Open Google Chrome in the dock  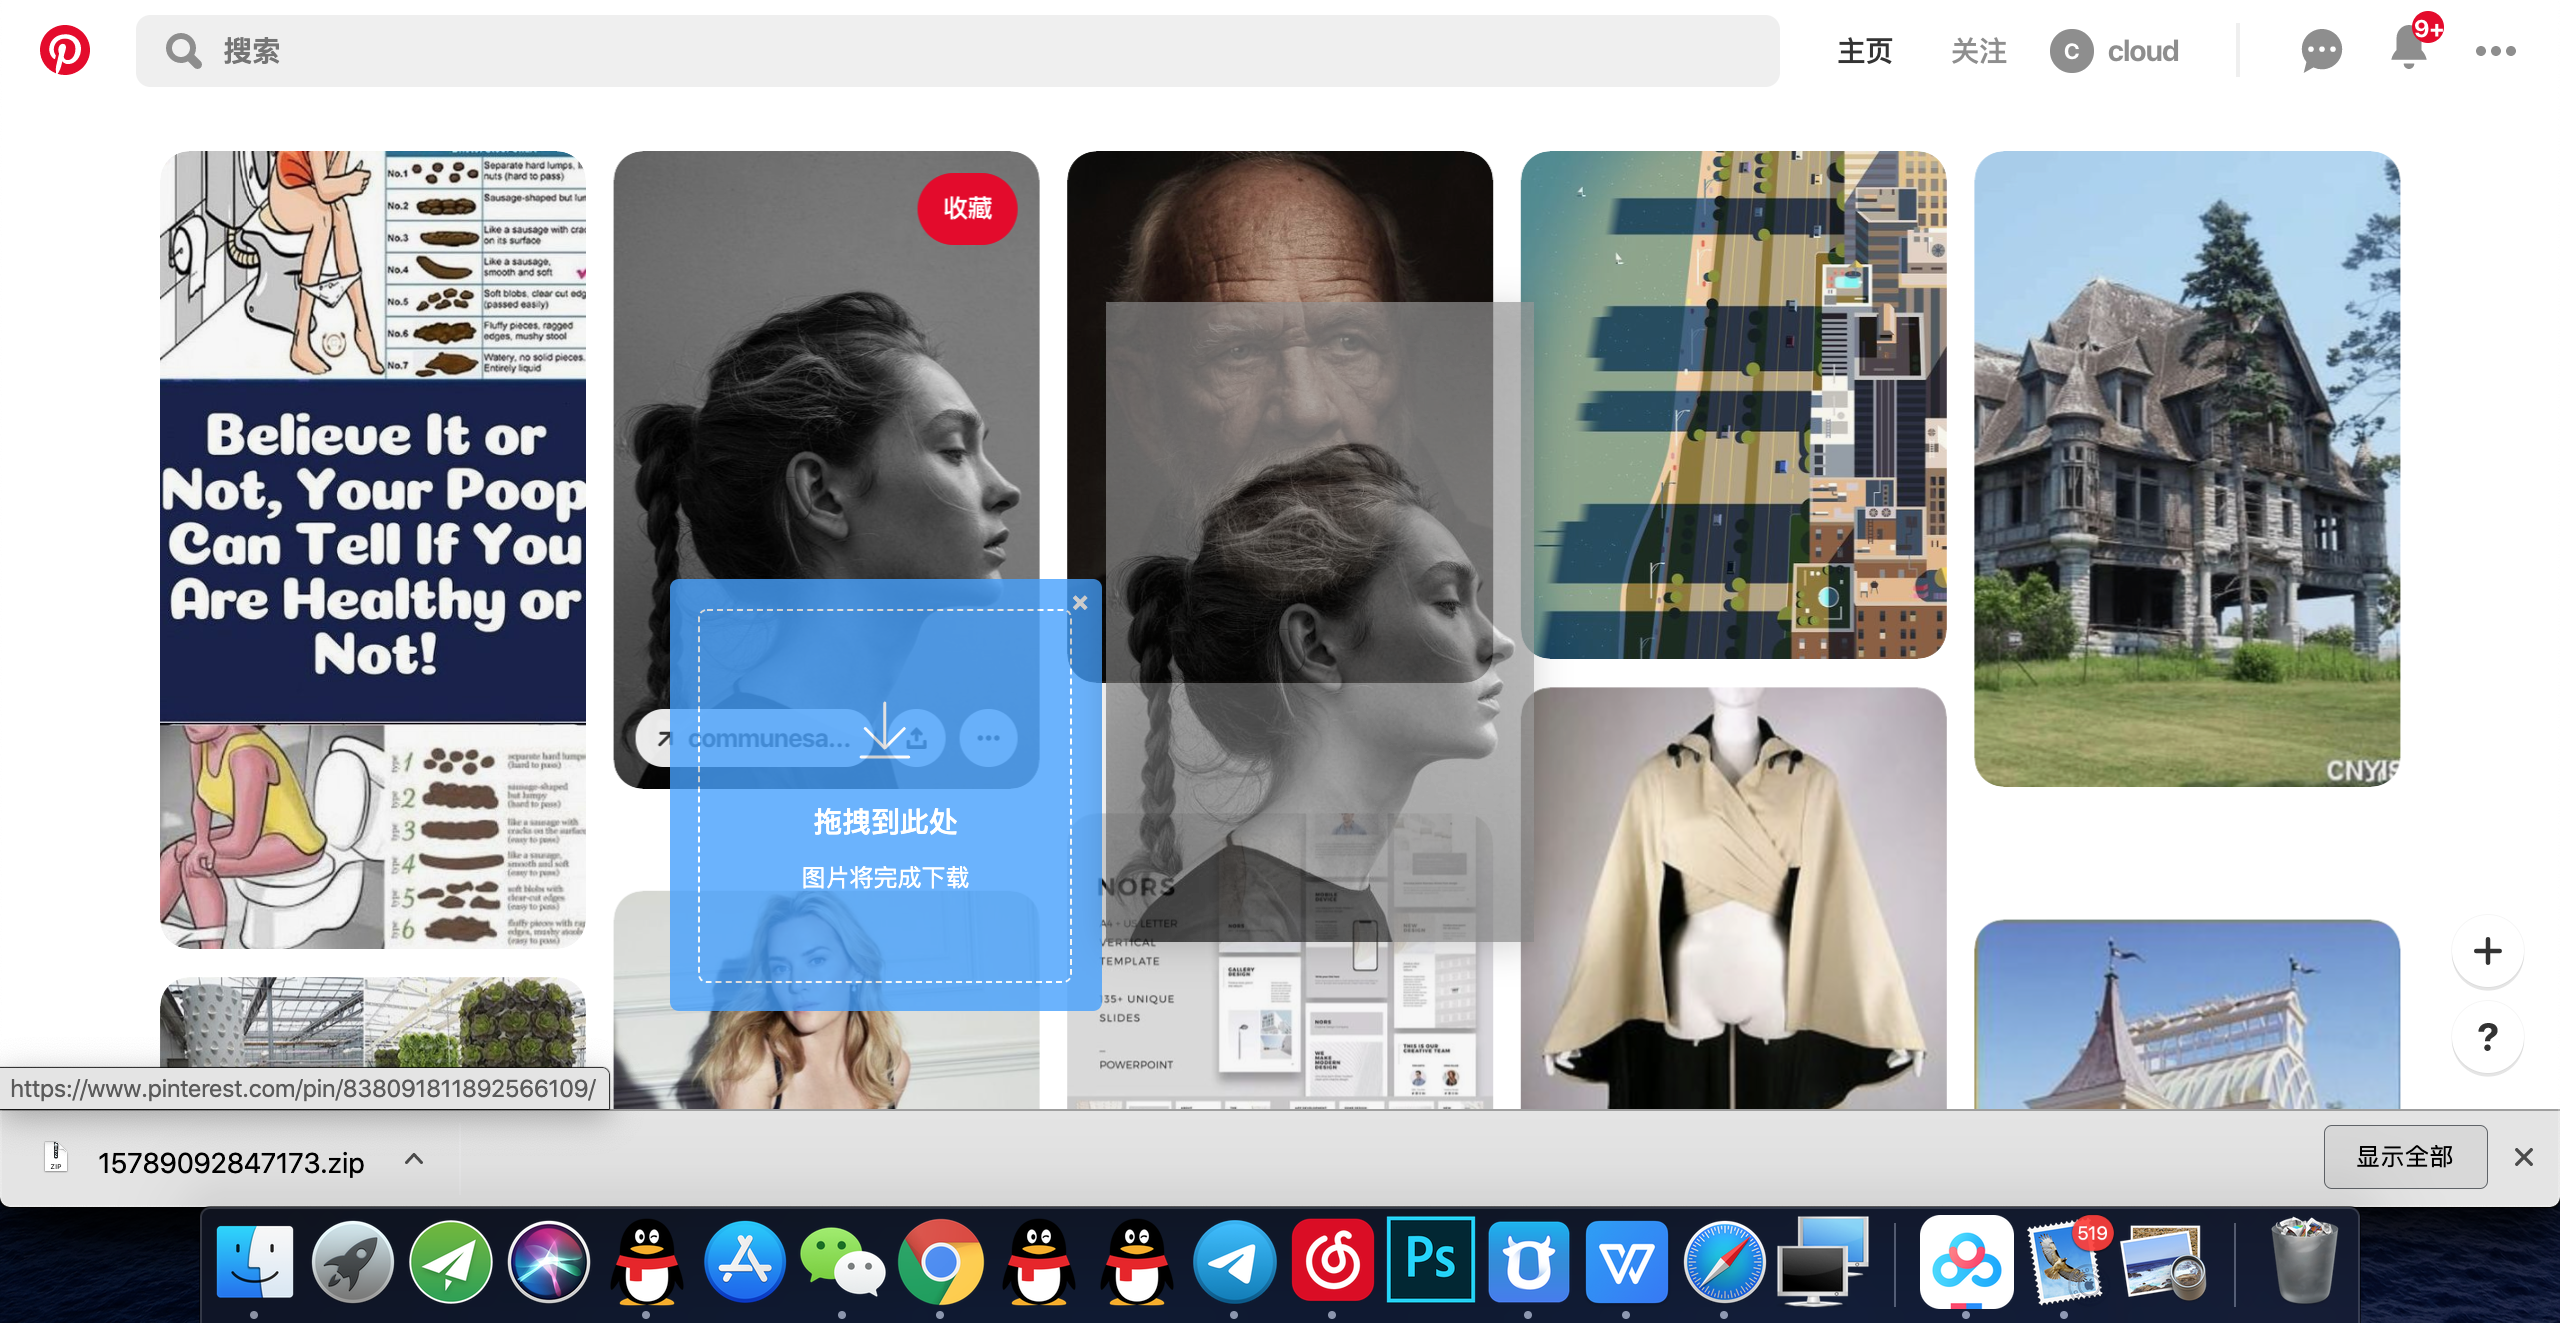click(x=940, y=1263)
